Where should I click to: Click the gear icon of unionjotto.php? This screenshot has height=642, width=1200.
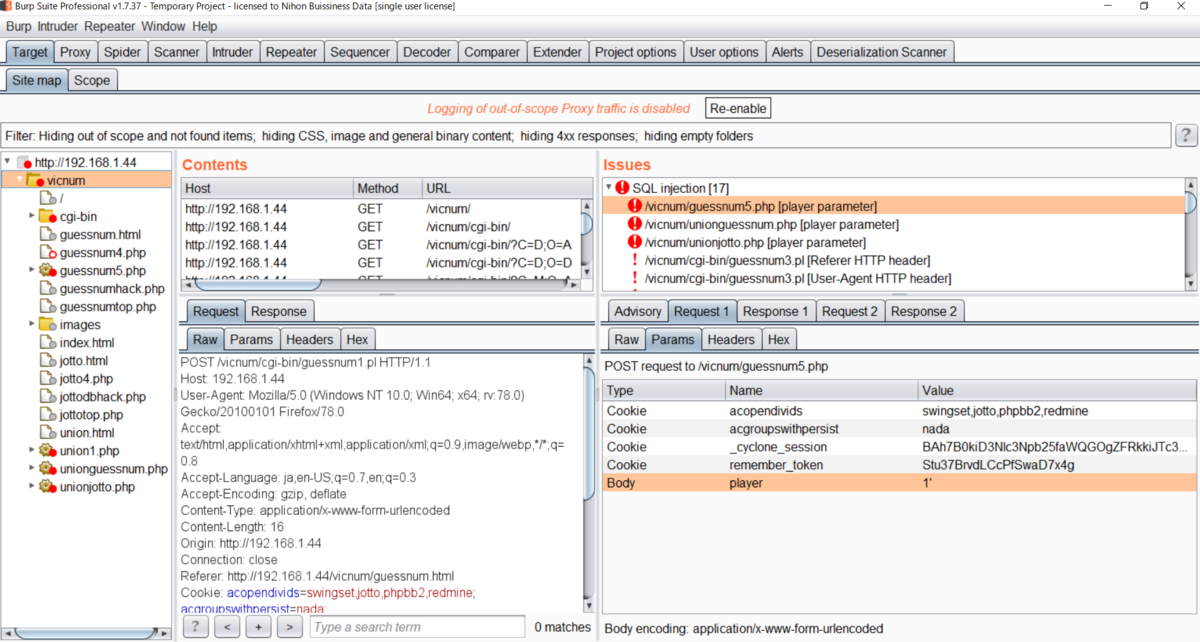point(48,487)
